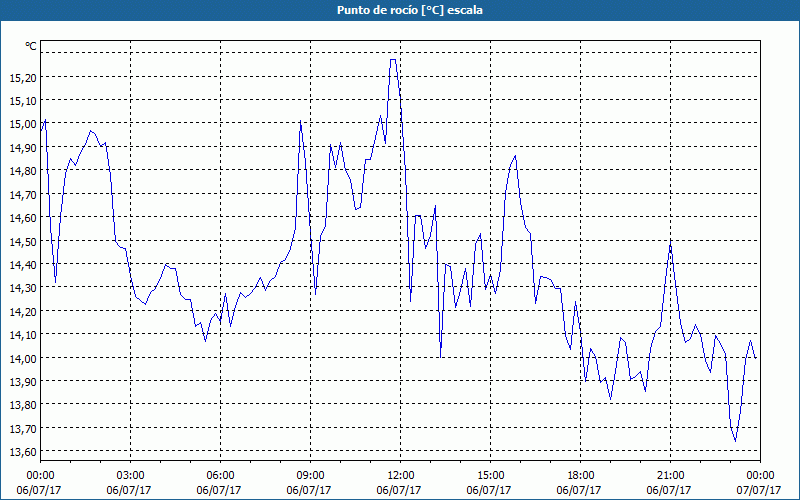
Task: Click the 09:00 time label
Action: click(310, 476)
